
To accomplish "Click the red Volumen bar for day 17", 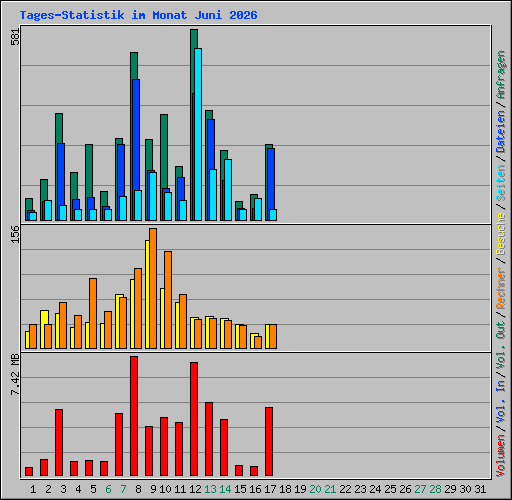I will pyautogui.click(x=269, y=441).
